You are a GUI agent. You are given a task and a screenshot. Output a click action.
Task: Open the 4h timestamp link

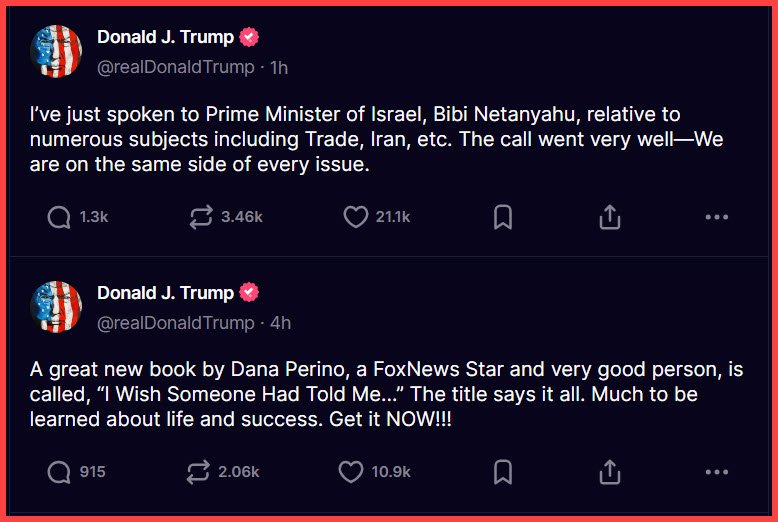pyautogui.click(x=280, y=323)
